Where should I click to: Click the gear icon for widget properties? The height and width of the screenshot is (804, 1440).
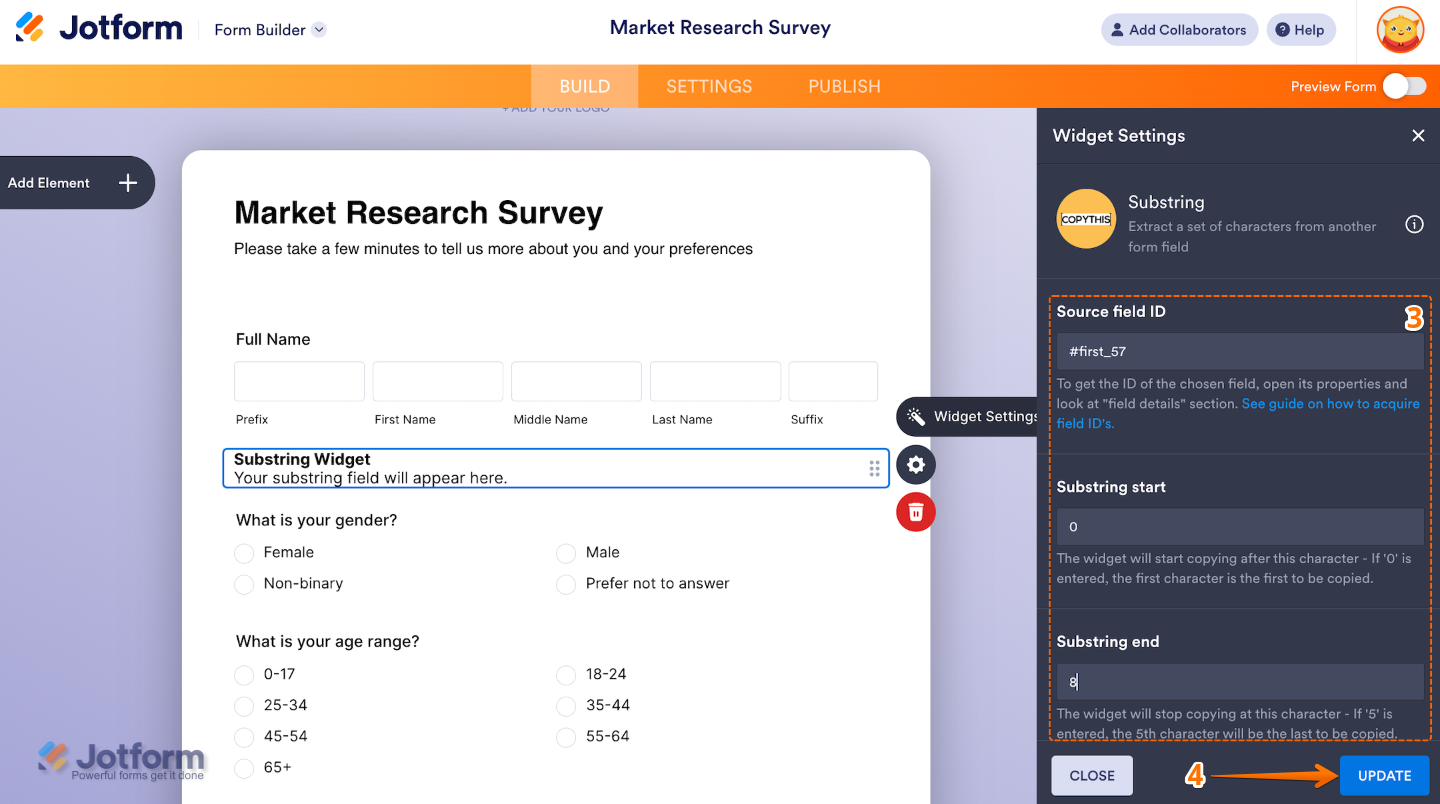point(915,465)
